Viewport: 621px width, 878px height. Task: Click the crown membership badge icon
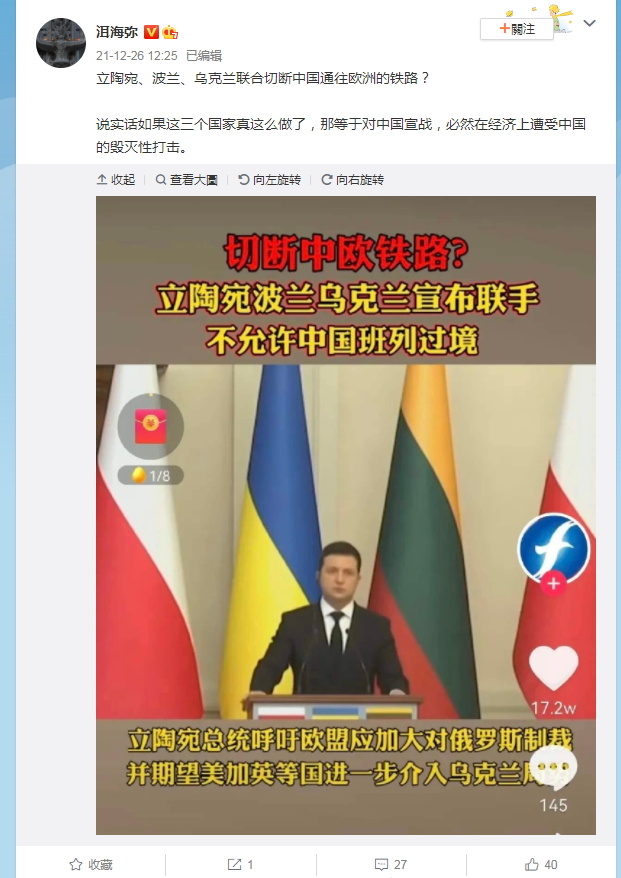point(170,32)
